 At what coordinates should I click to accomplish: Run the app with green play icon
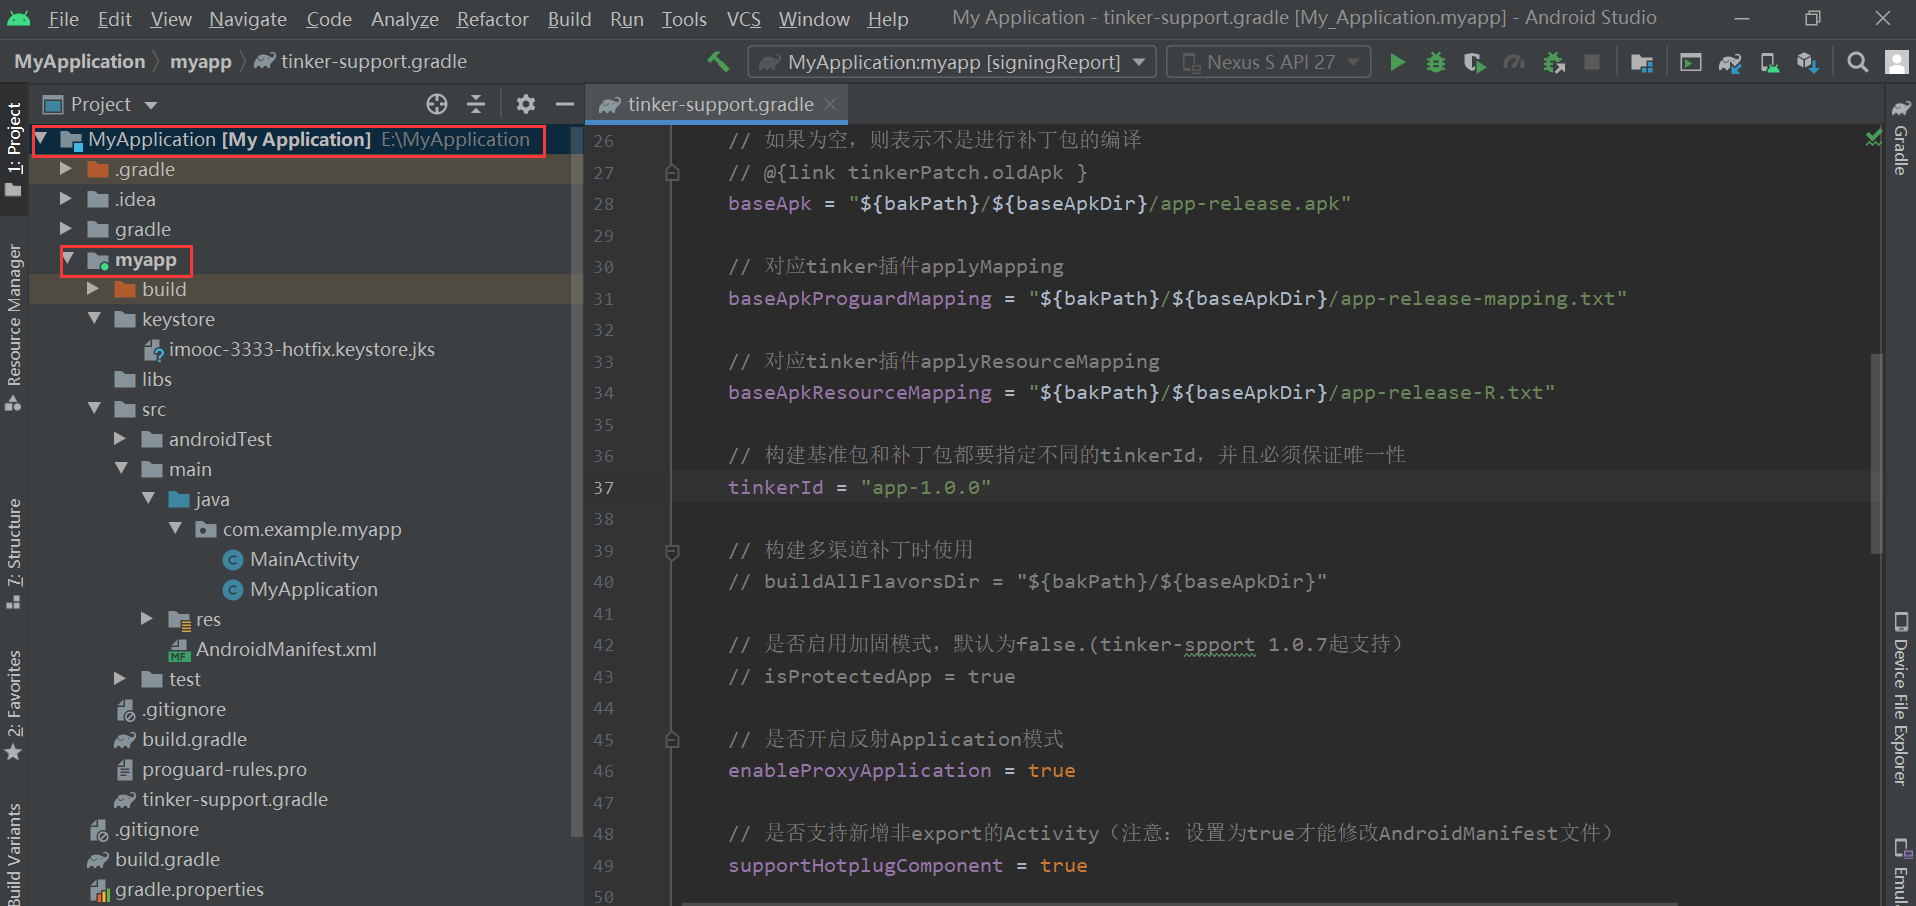click(x=1397, y=62)
